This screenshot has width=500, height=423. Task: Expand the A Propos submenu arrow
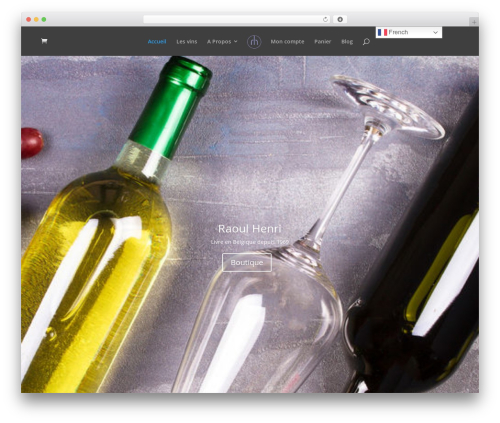[x=236, y=41]
